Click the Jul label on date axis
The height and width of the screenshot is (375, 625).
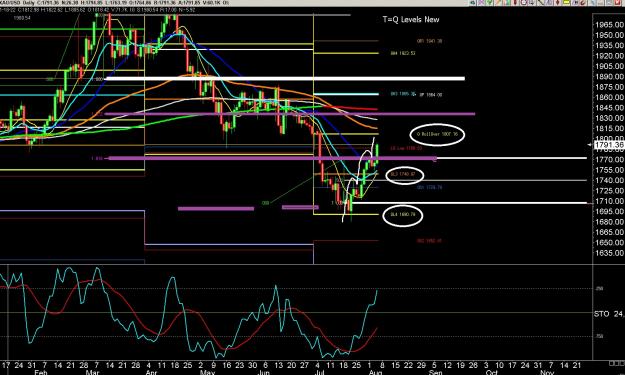click(320, 372)
